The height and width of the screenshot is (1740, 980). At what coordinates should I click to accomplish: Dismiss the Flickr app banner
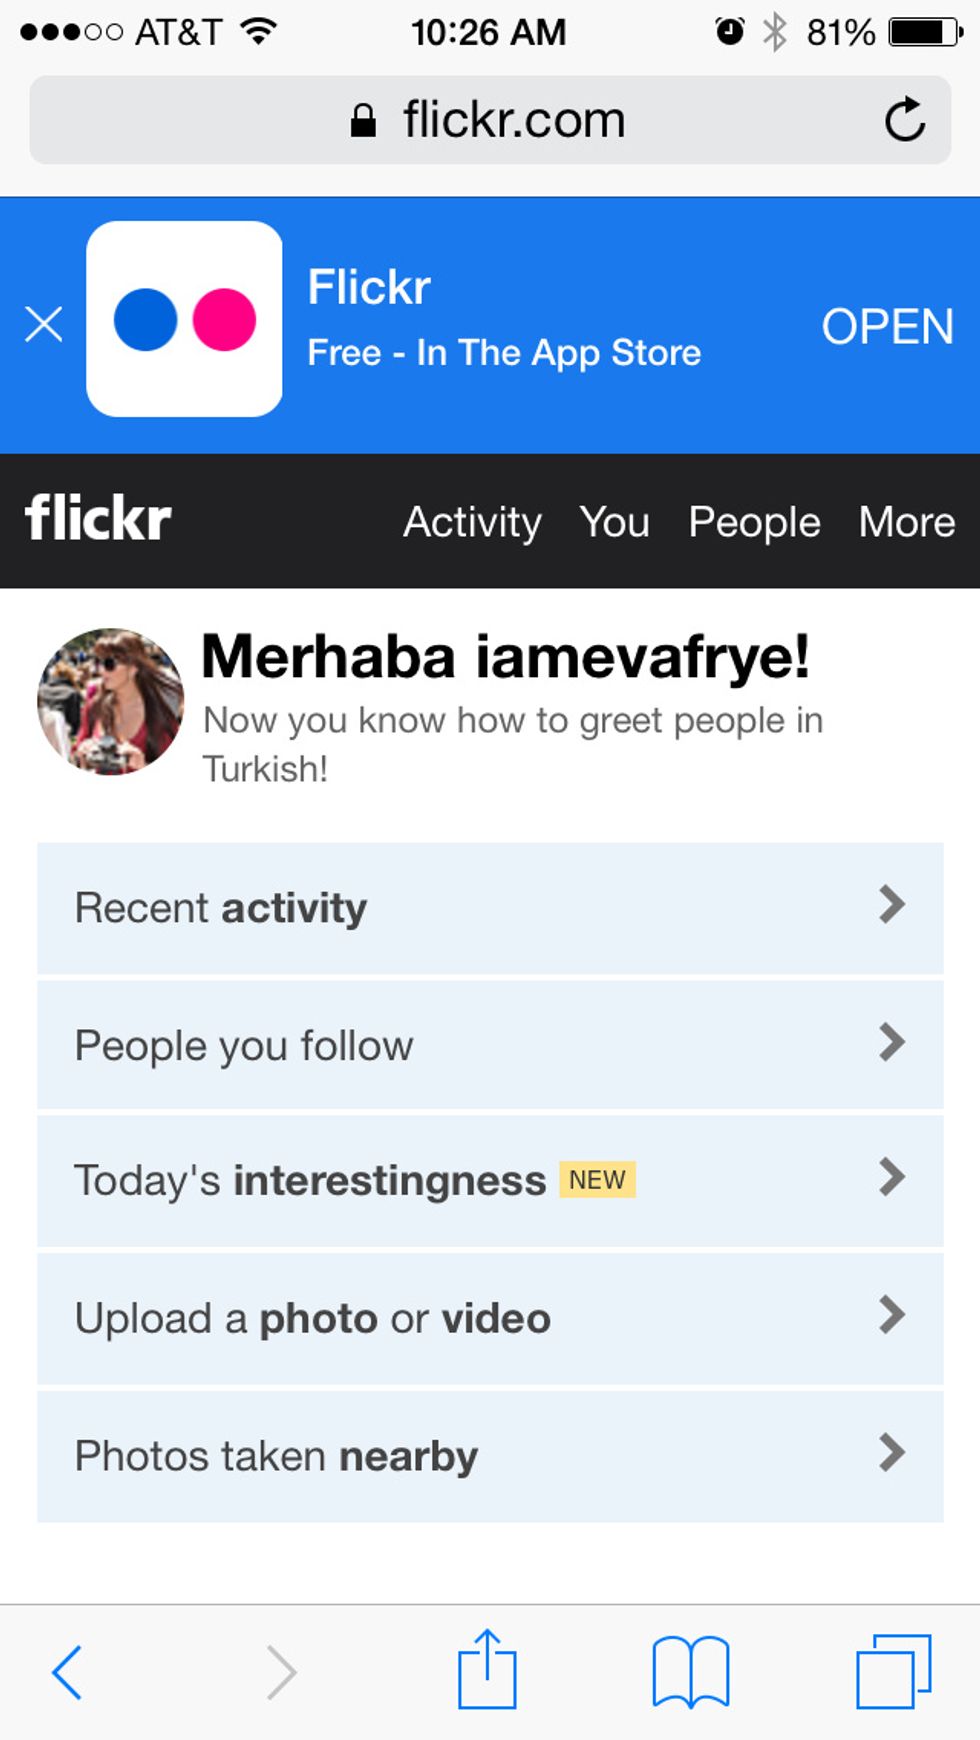coord(44,324)
